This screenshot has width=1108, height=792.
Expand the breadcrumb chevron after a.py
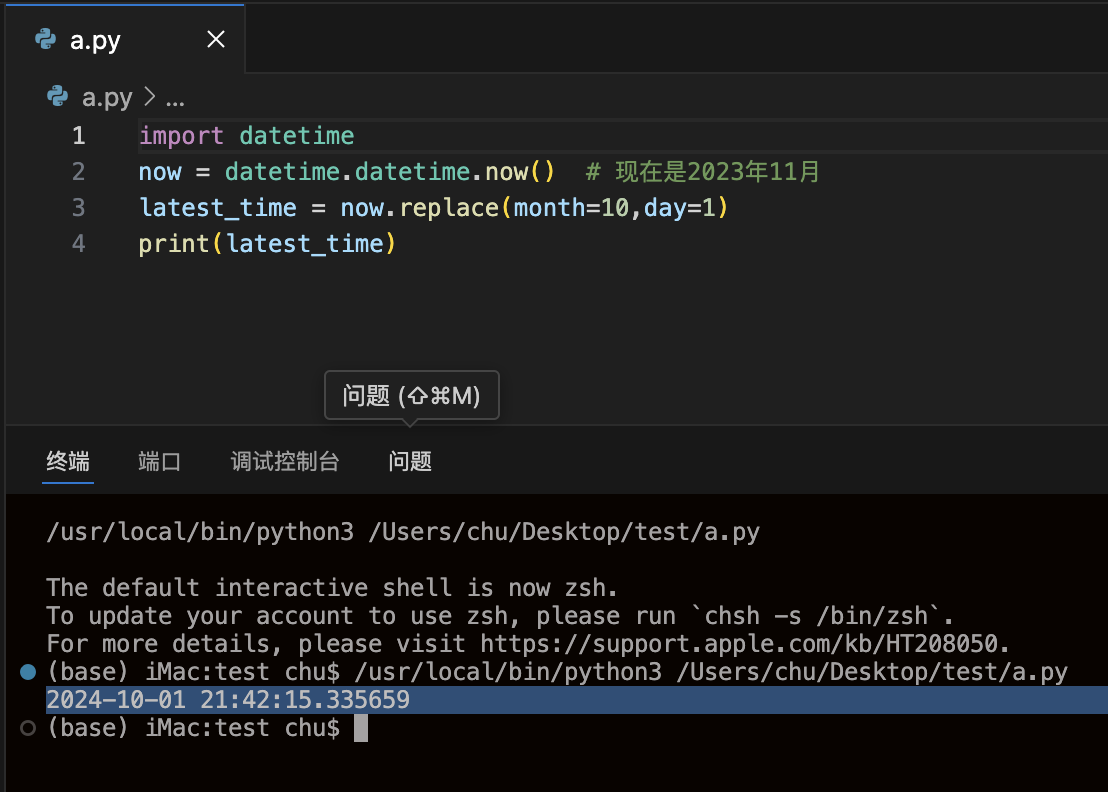[150, 97]
